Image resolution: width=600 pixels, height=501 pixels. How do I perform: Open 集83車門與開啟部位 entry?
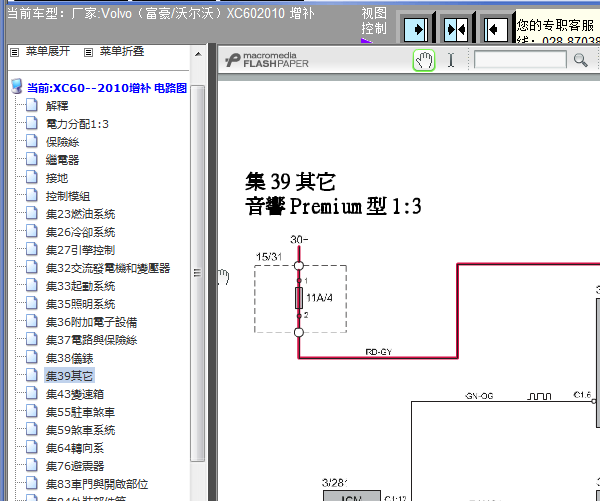(x=97, y=484)
